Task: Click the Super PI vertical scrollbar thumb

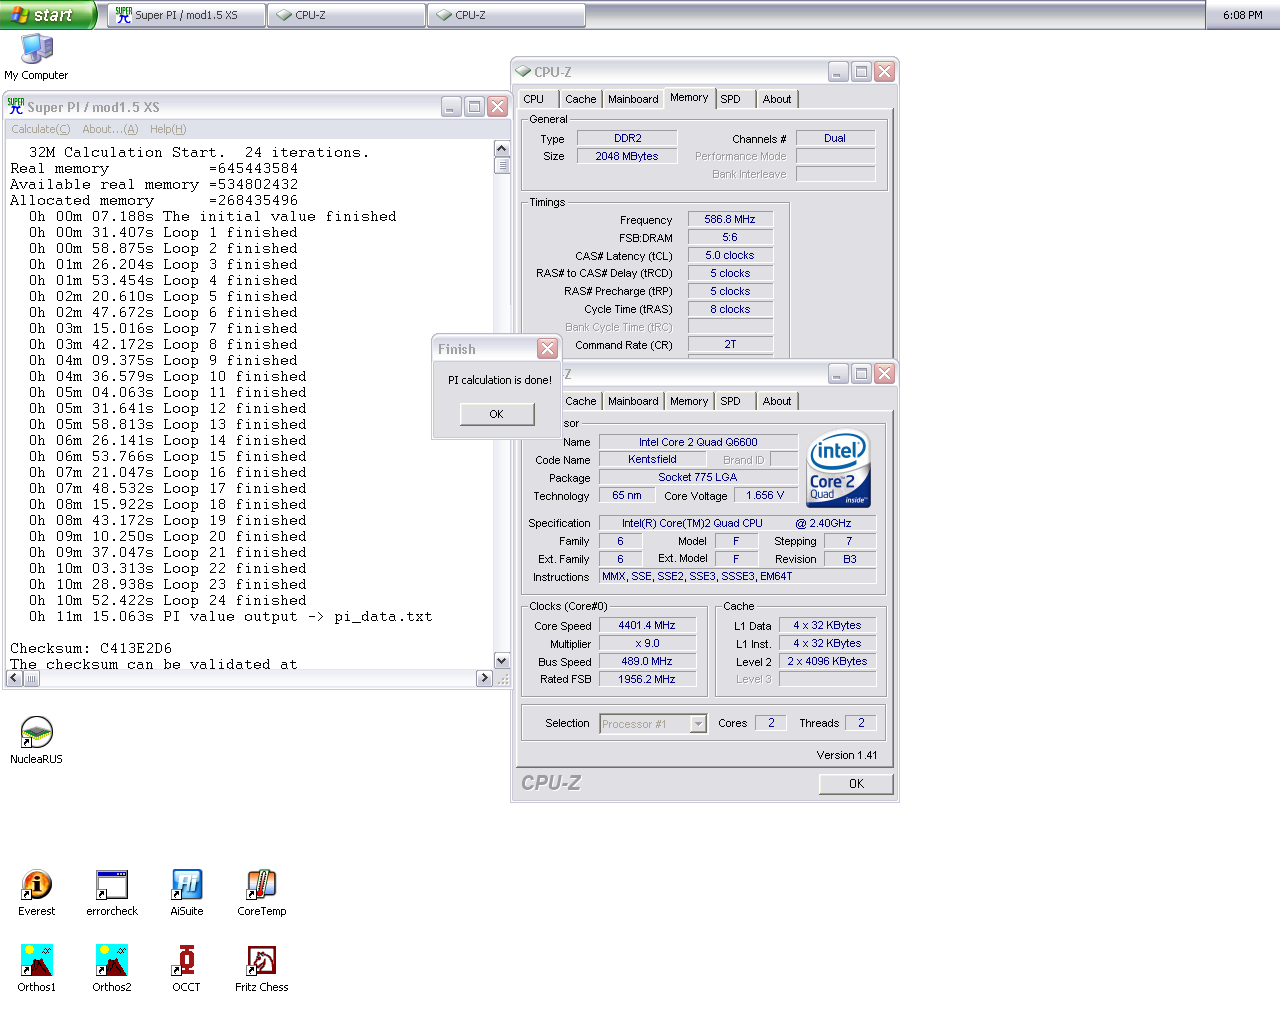Action: (502, 166)
